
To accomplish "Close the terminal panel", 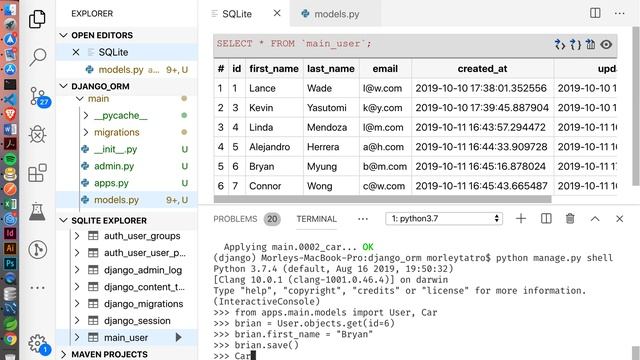I will [x=619, y=219].
